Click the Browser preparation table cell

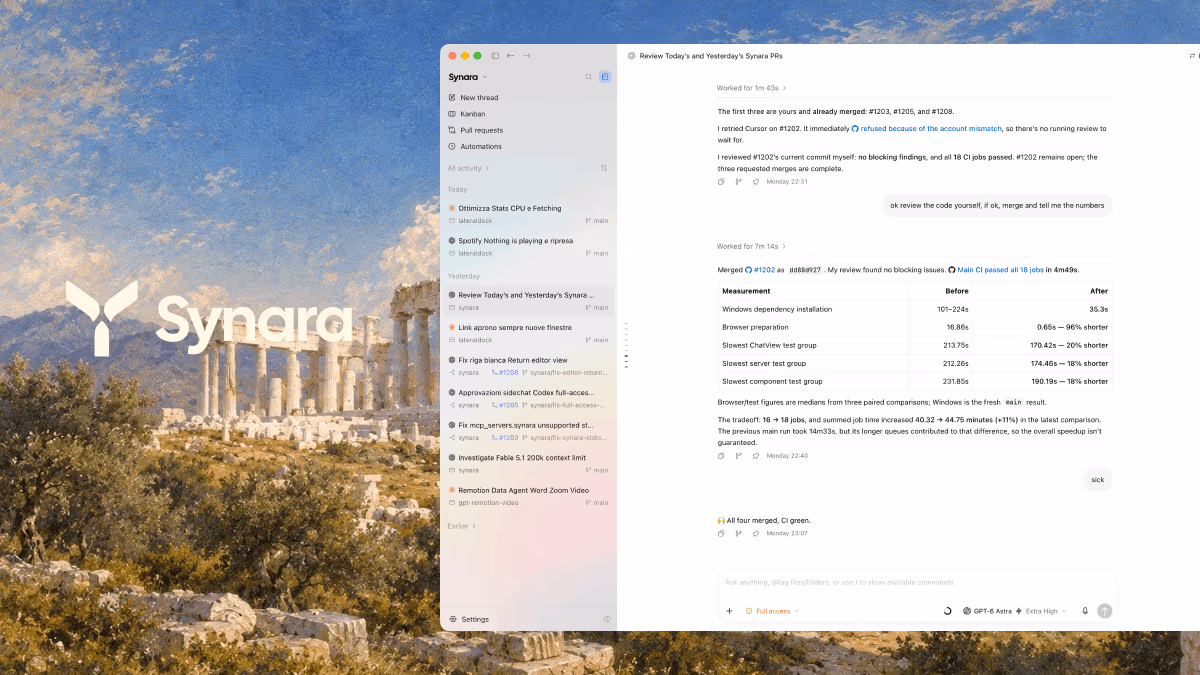tap(813, 327)
